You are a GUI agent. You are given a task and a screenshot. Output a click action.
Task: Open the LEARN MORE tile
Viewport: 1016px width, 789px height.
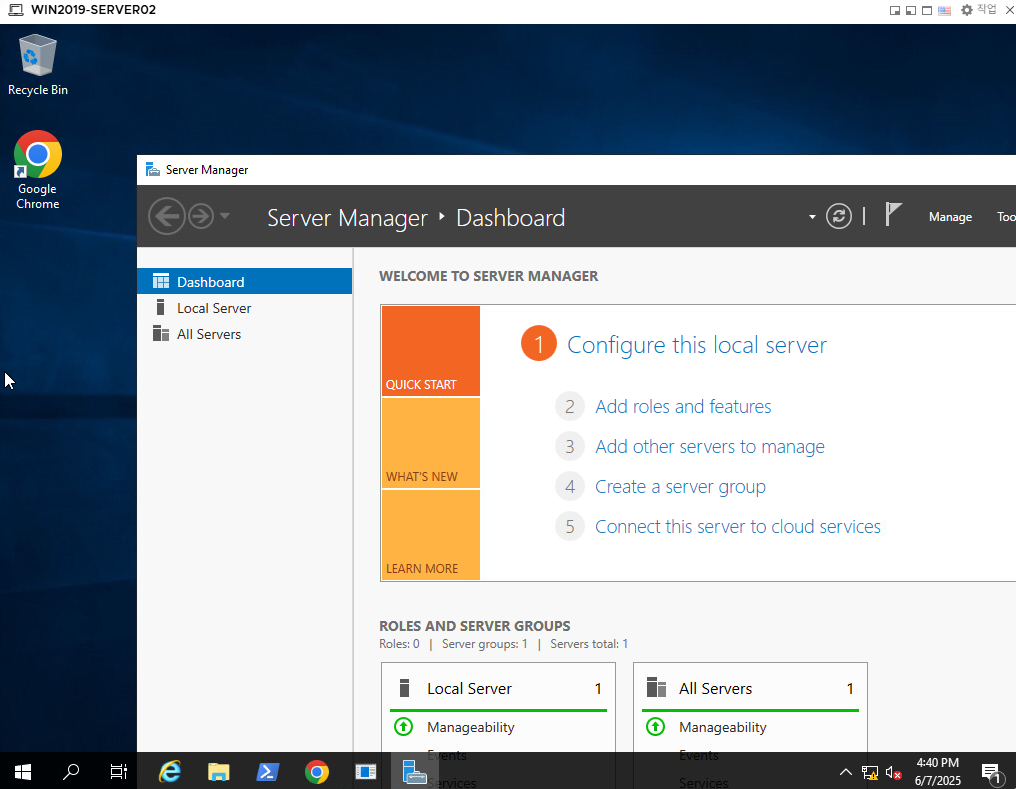pyautogui.click(x=431, y=535)
